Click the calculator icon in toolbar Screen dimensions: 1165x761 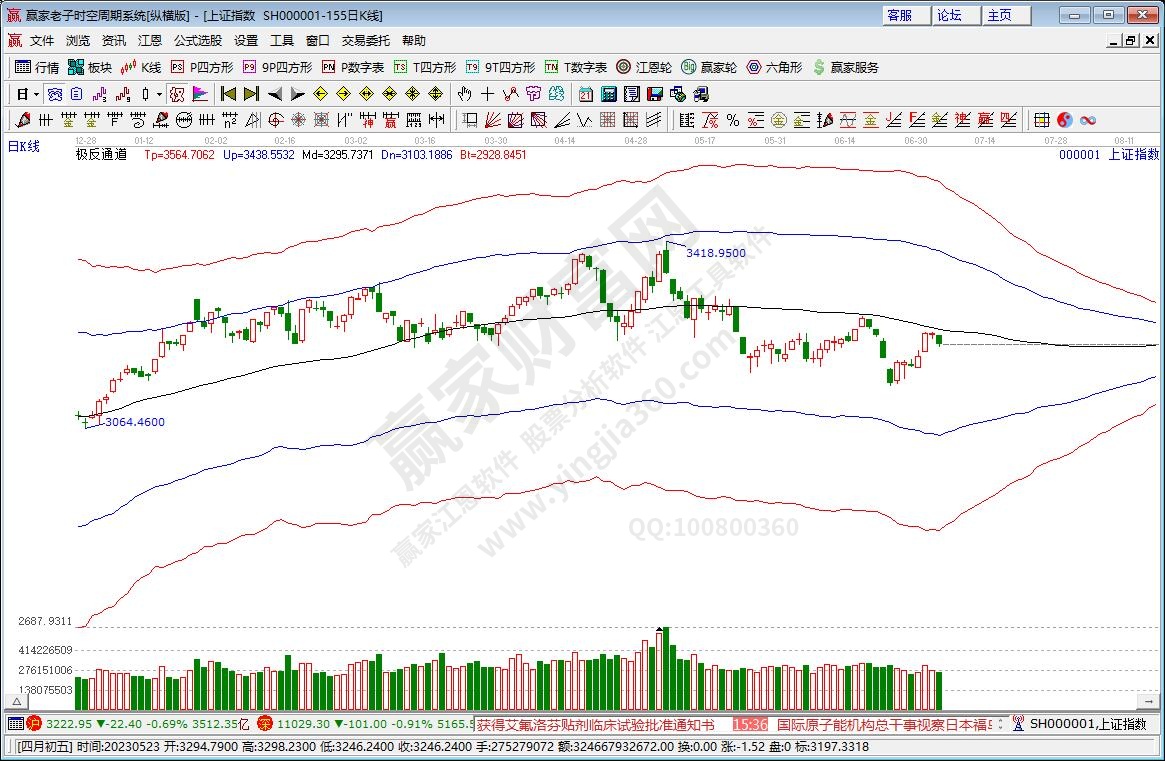coord(609,94)
